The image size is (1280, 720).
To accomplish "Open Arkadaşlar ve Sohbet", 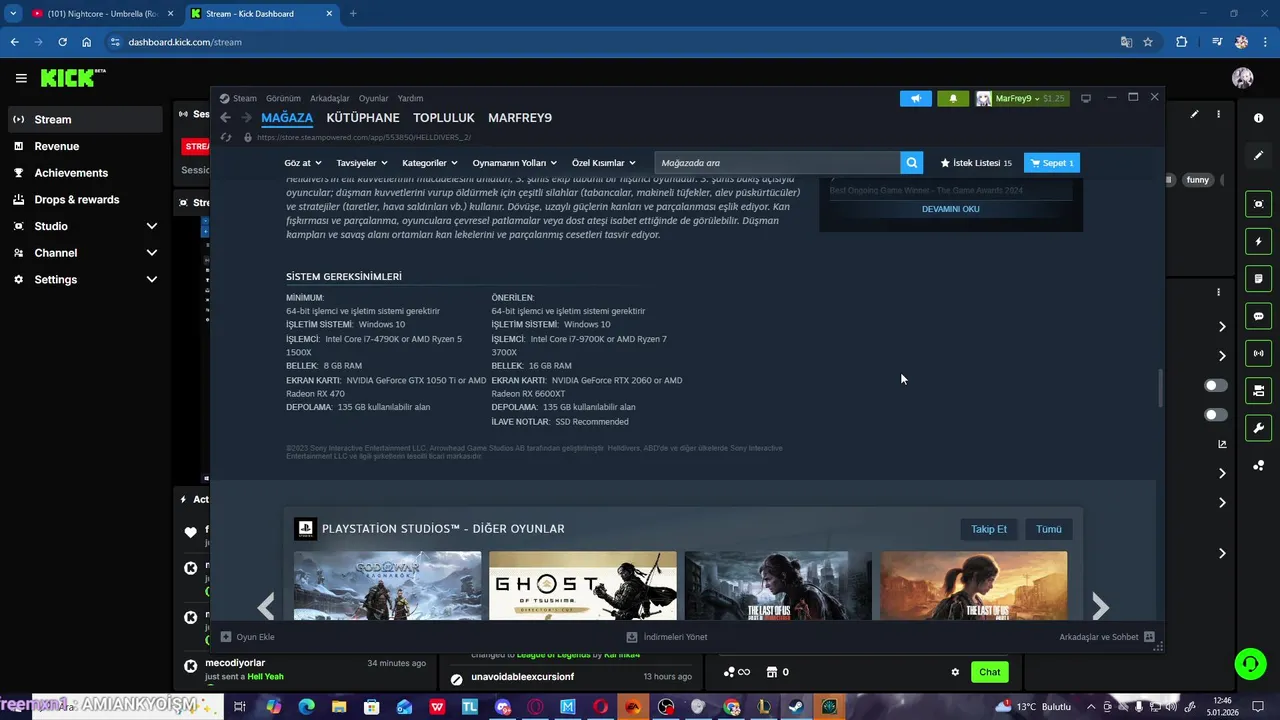I will (1107, 637).
